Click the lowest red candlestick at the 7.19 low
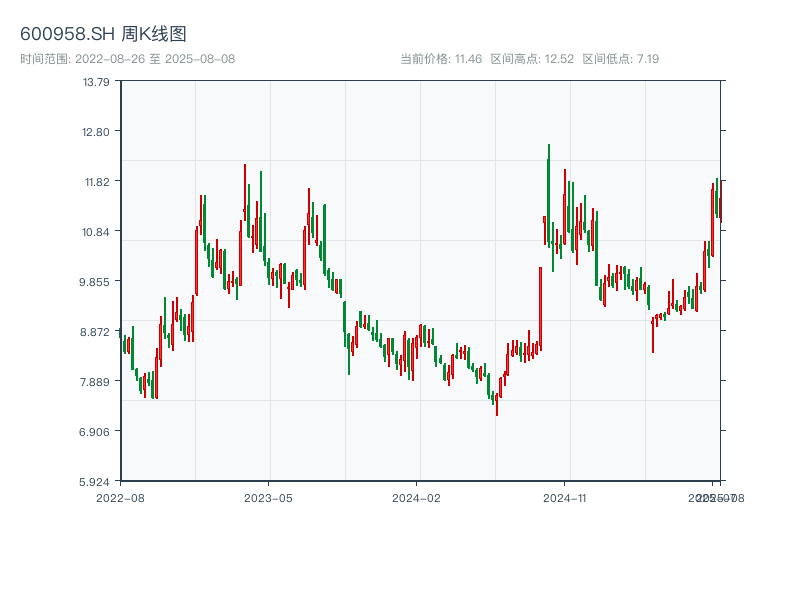This screenshot has width=800, height=600. pyautogui.click(x=497, y=404)
